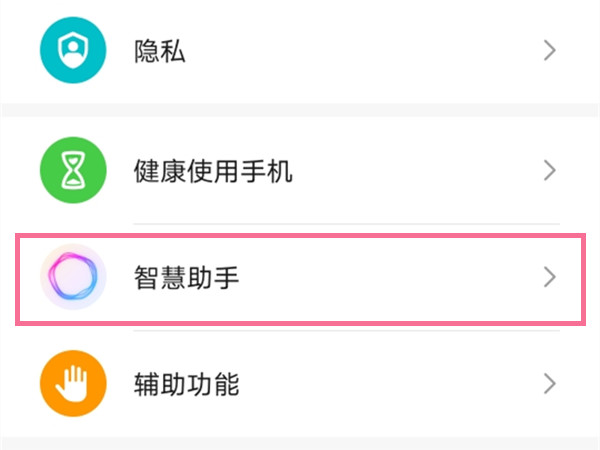Viewport: 600px width, 450px height.
Task: Choose the 智慧助手 text entry
Action: pyautogui.click(x=187, y=277)
